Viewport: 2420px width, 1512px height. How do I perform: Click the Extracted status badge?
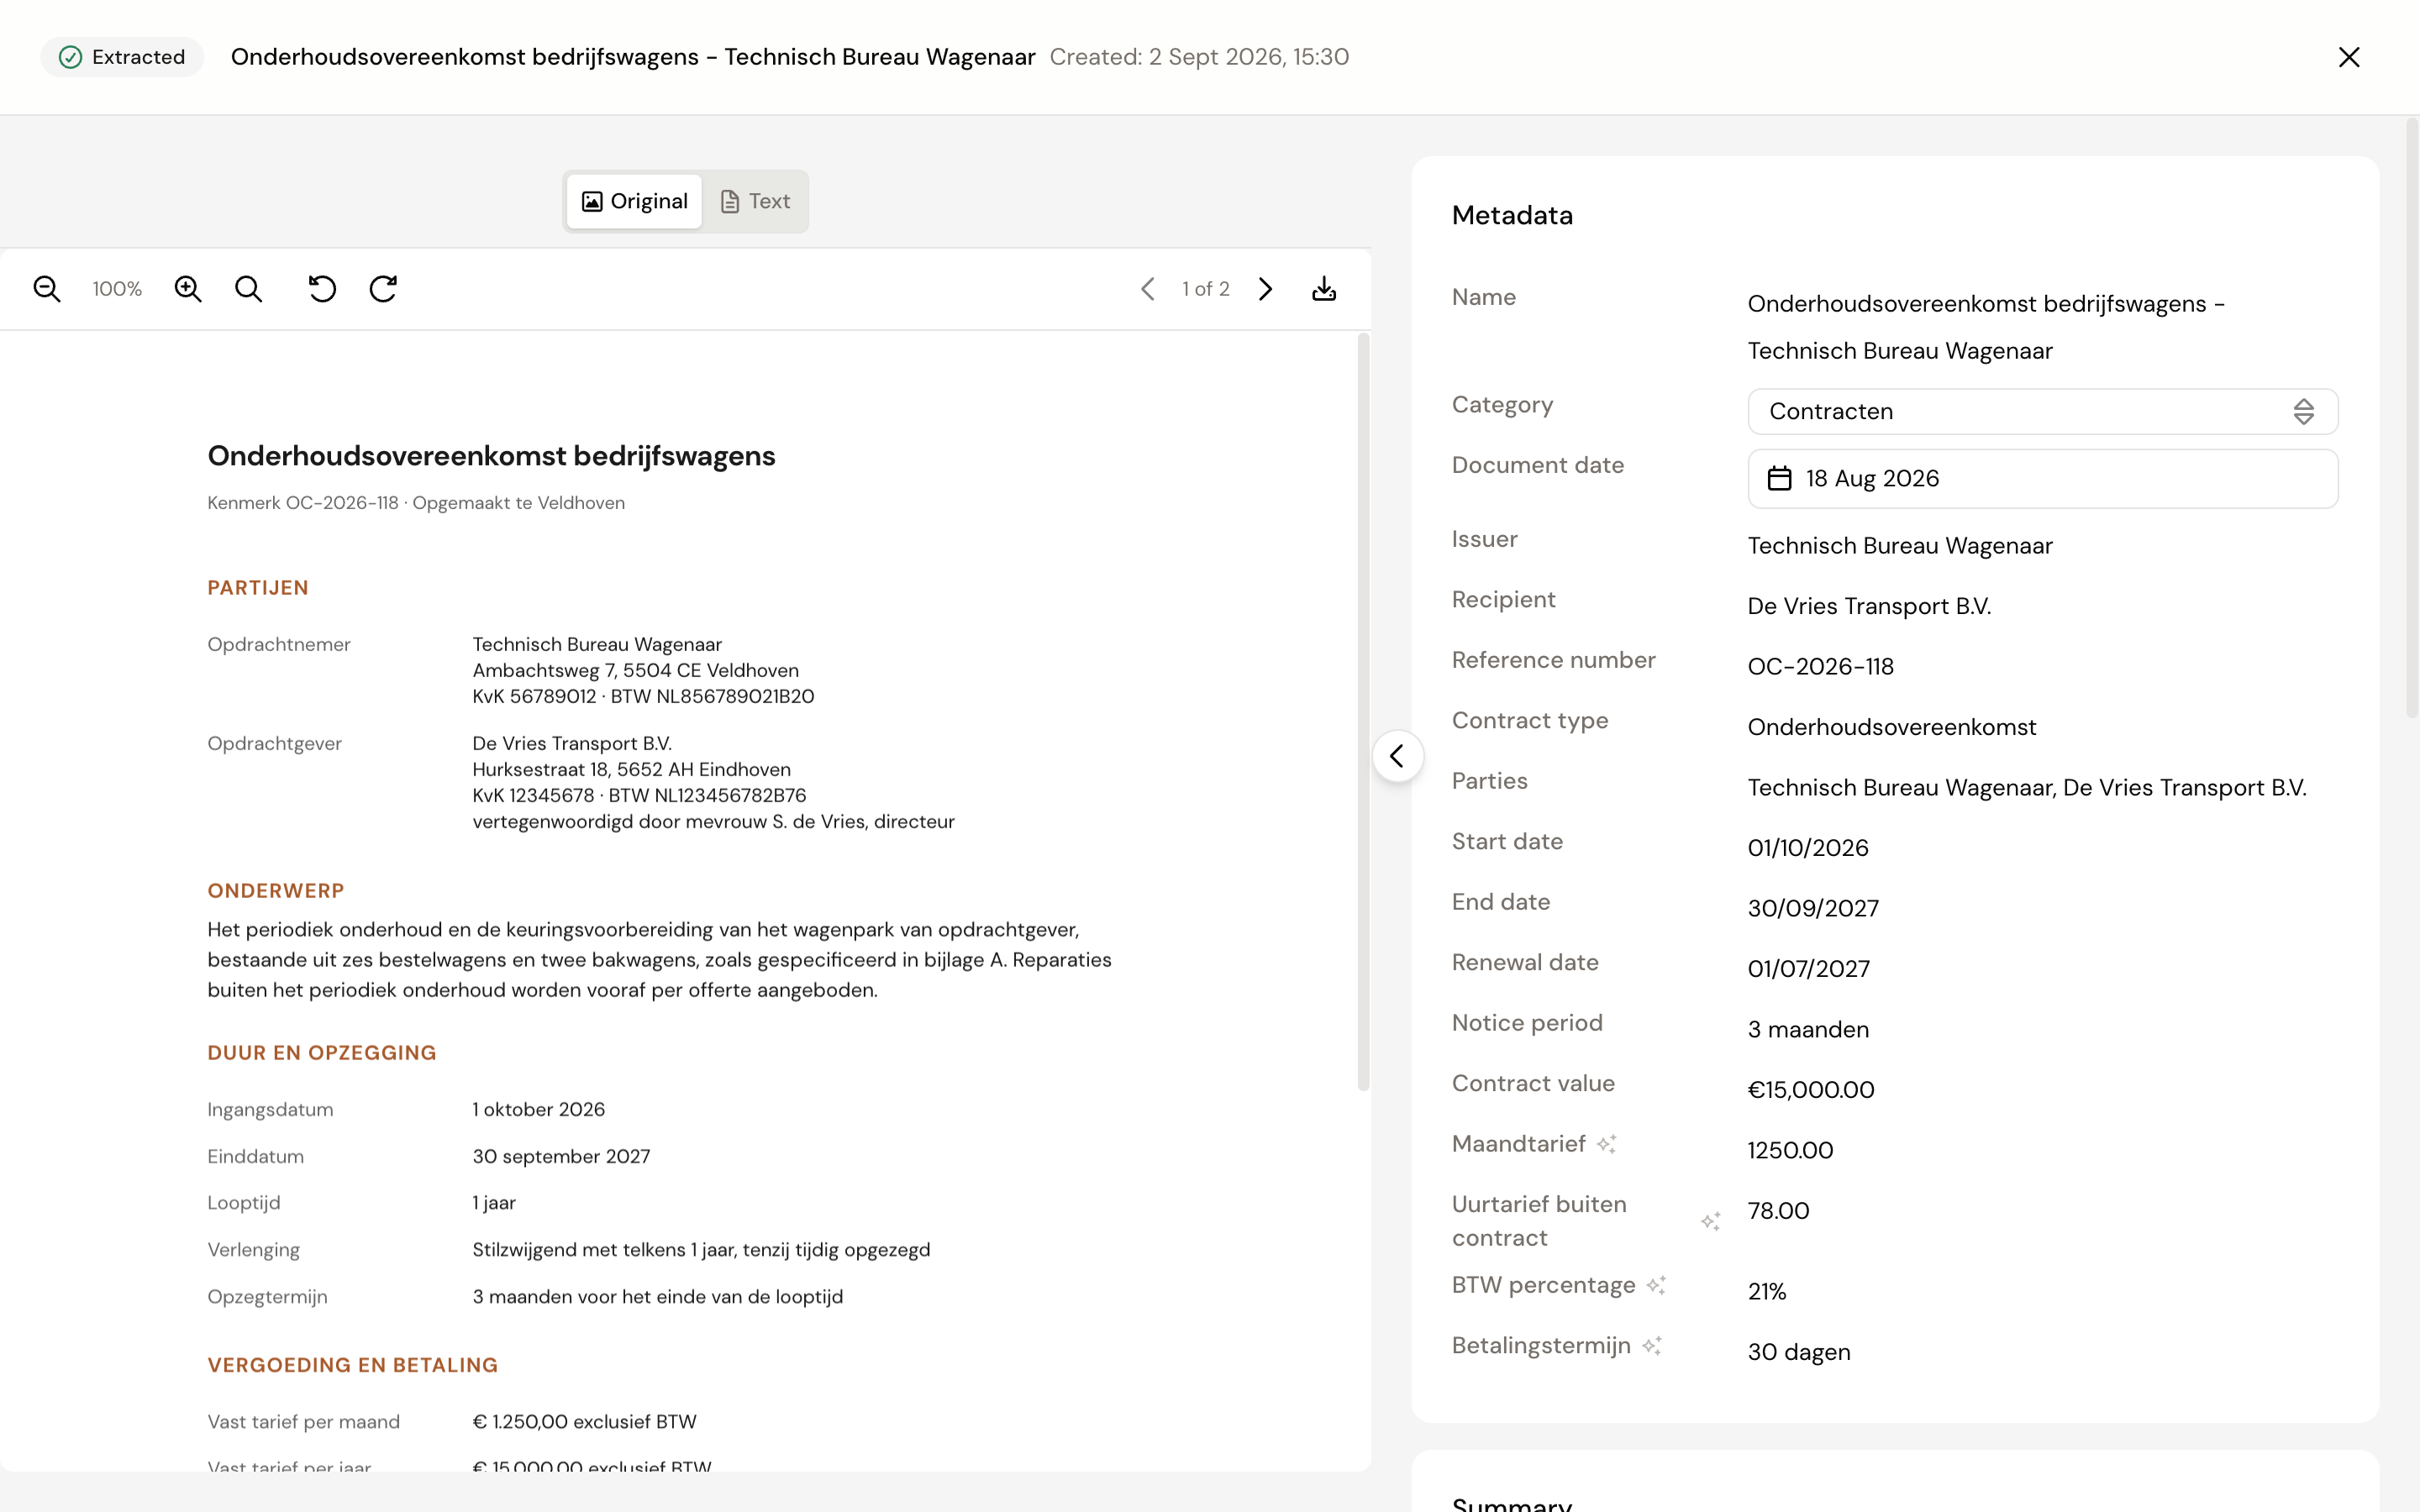click(x=122, y=57)
